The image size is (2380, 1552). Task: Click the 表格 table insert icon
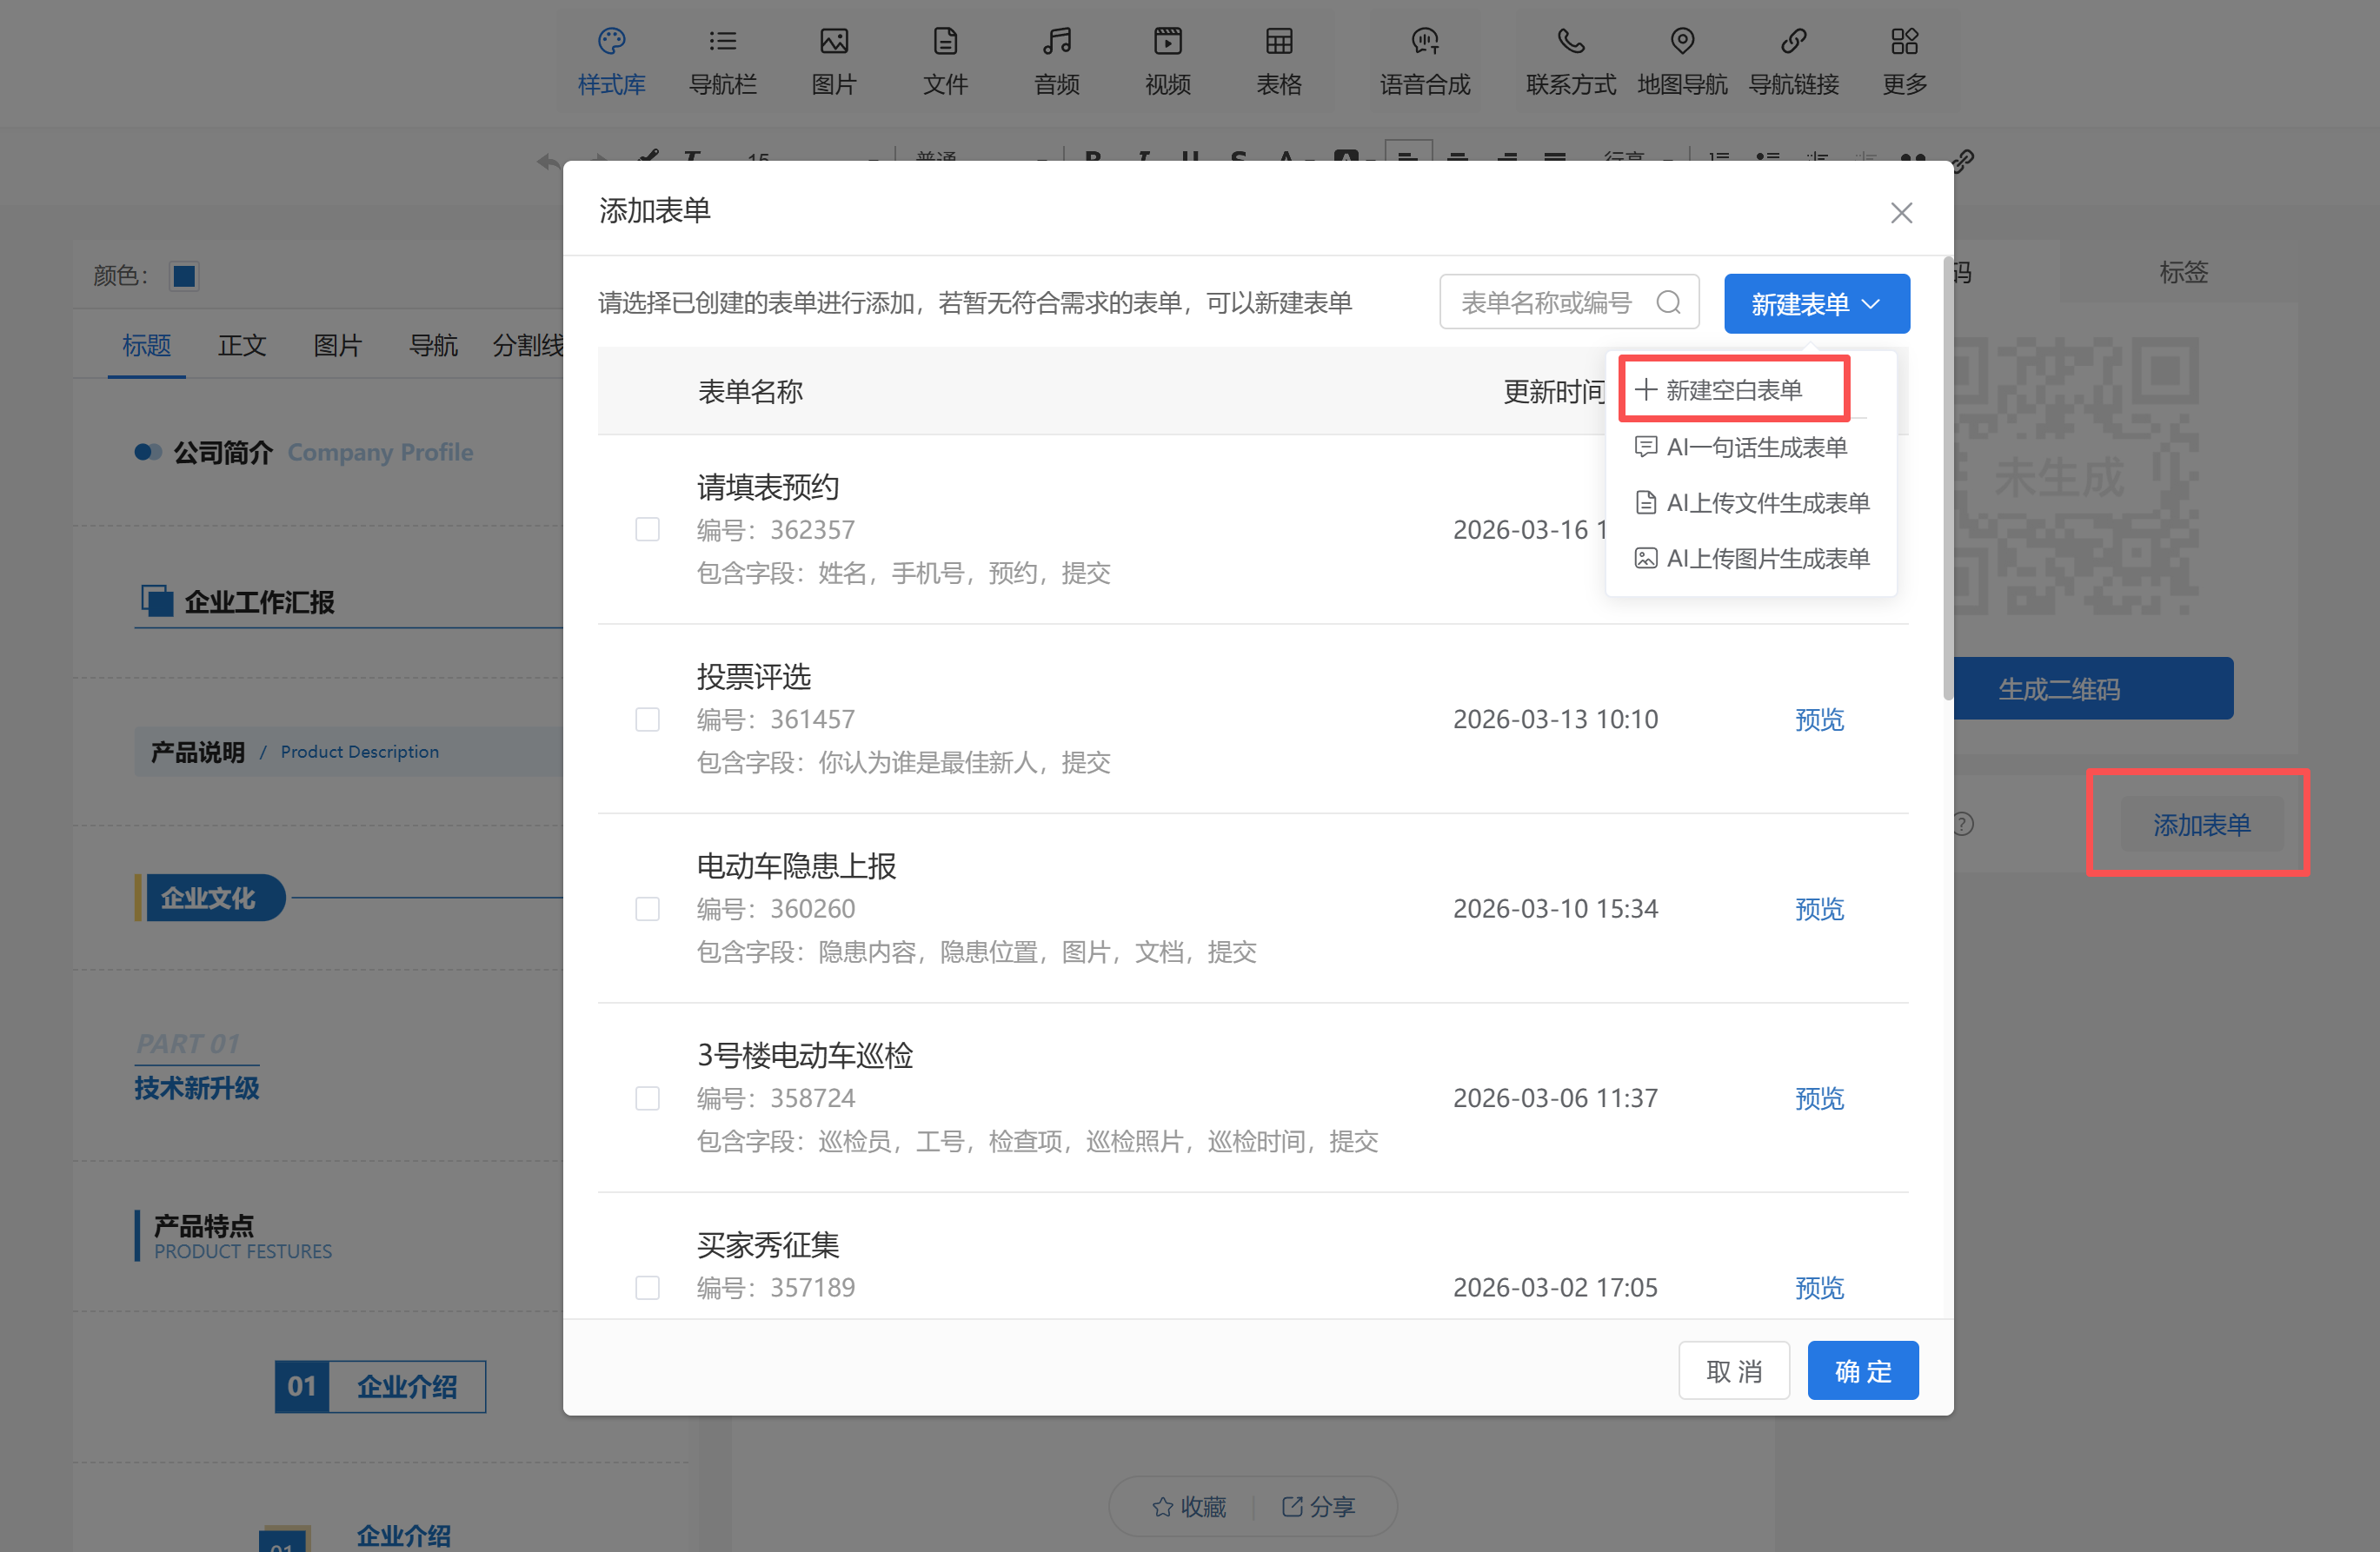(1278, 42)
